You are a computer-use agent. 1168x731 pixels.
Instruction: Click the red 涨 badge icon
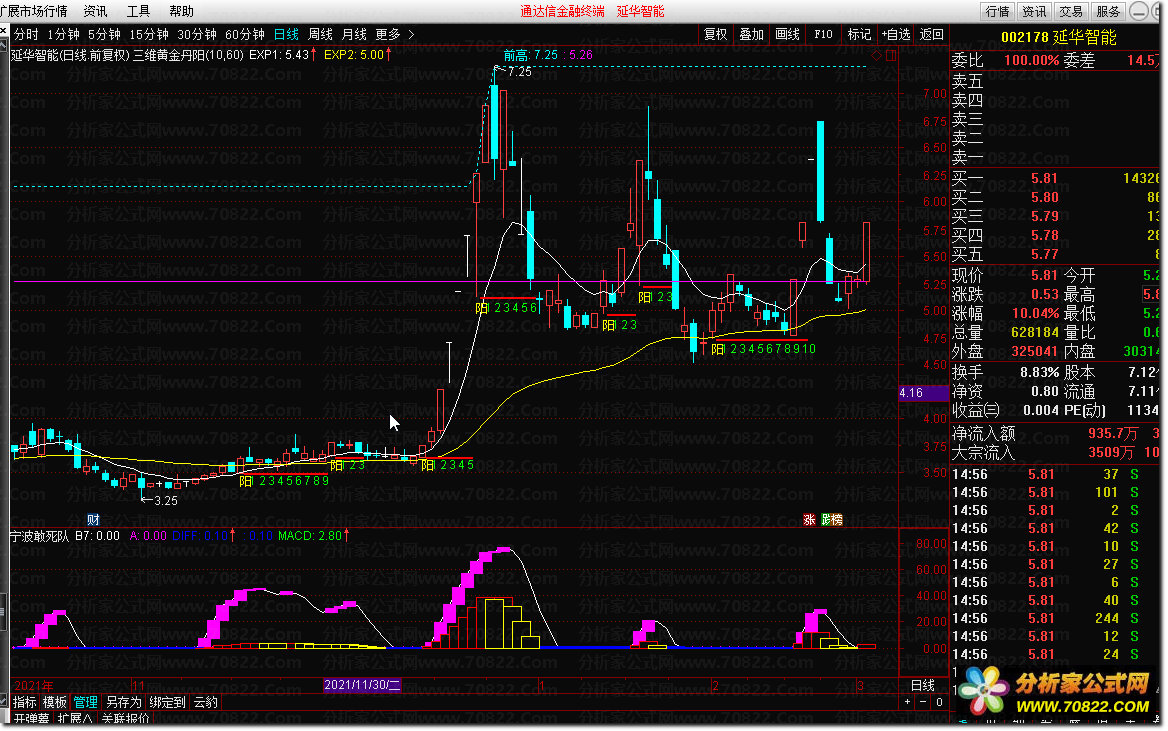point(809,519)
